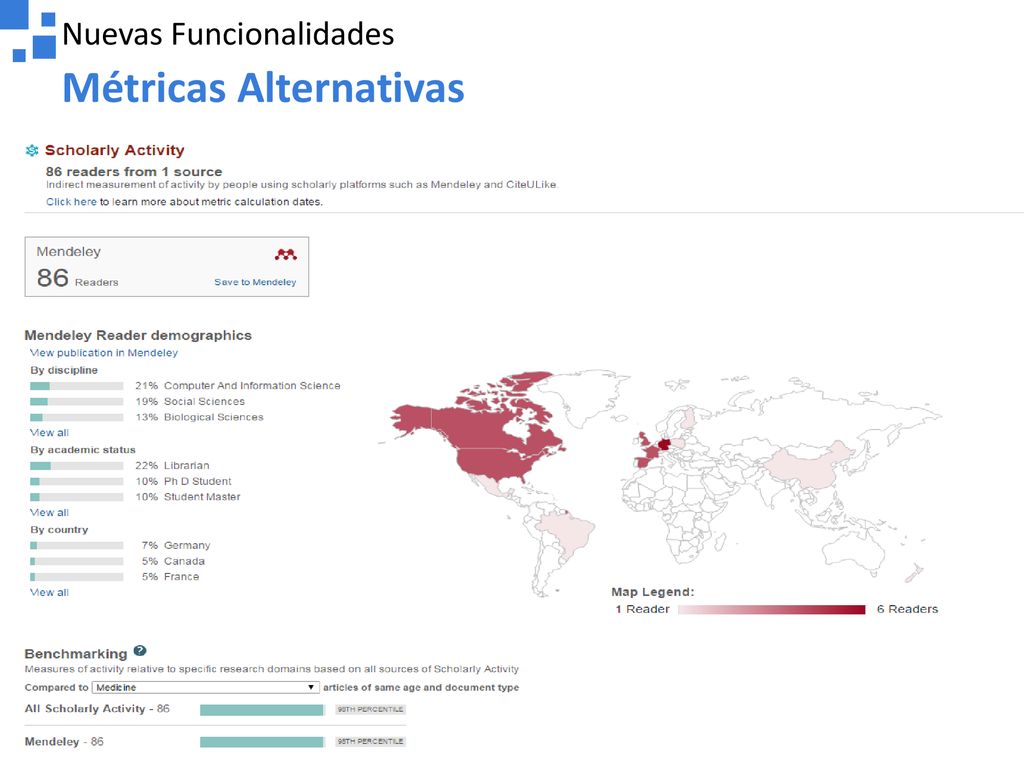Click the '6 Readers' legend label
Image resolution: width=1024 pixels, height=768 pixels.
pos(908,609)
